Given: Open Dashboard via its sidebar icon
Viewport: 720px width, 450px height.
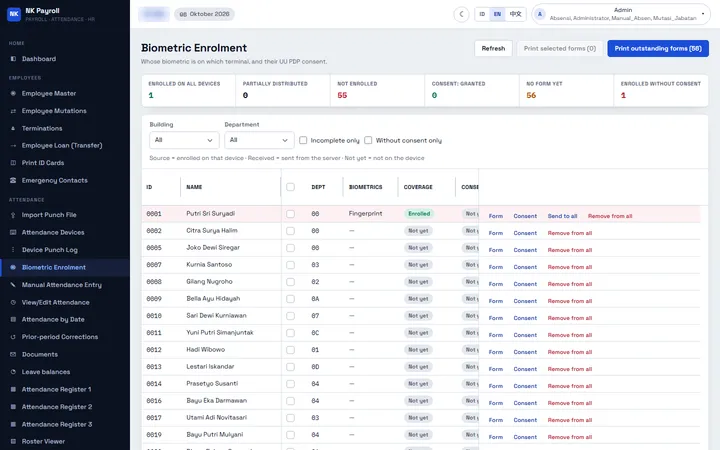Looking at the screenshot, I should [13, 59].
